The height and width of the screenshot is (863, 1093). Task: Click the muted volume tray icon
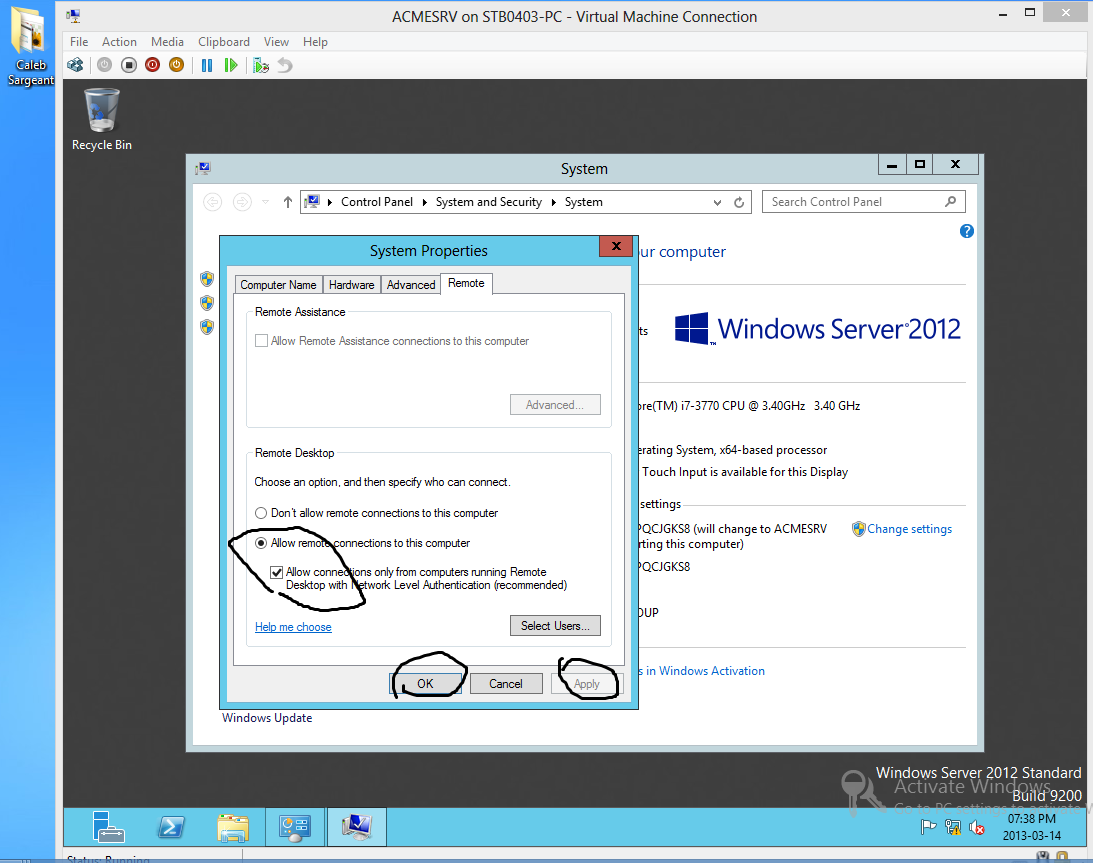pos(977,827)
